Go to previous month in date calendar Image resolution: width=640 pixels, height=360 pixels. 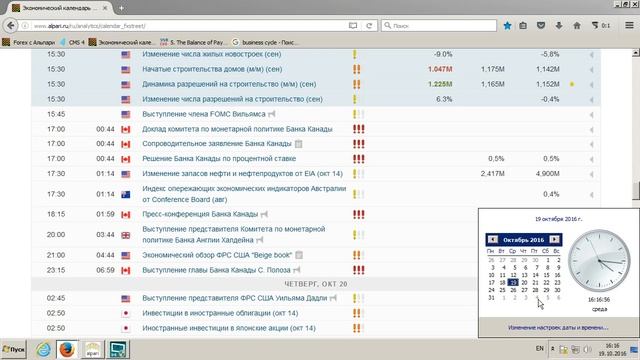[x=493, y=240]
